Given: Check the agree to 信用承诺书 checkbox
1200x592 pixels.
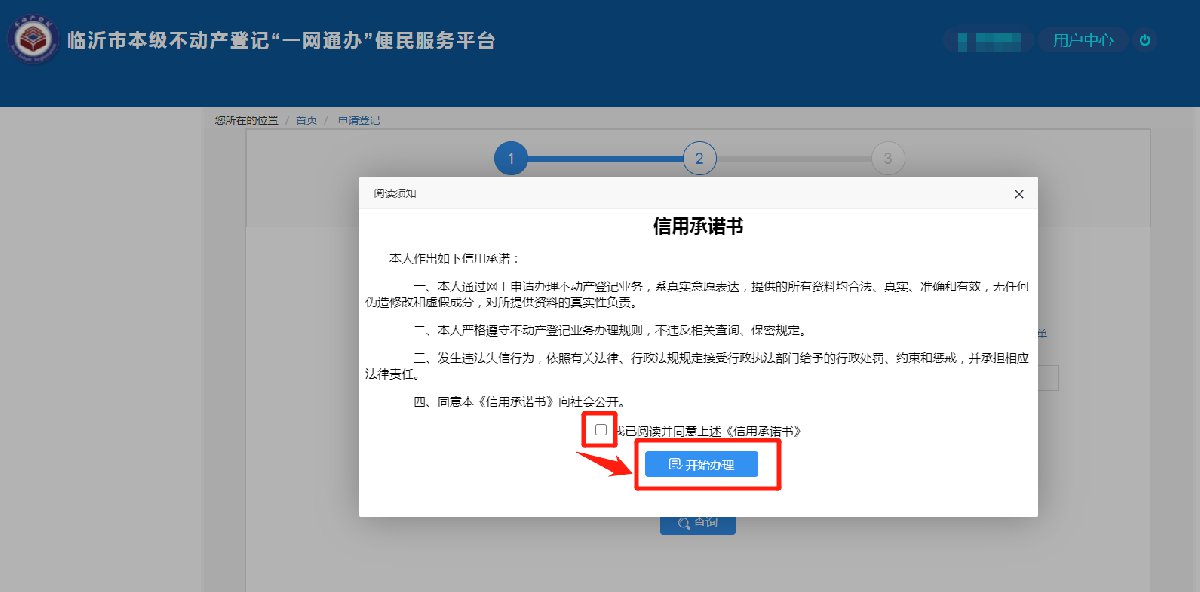Looking at the screenshot, I should point(601,430).
